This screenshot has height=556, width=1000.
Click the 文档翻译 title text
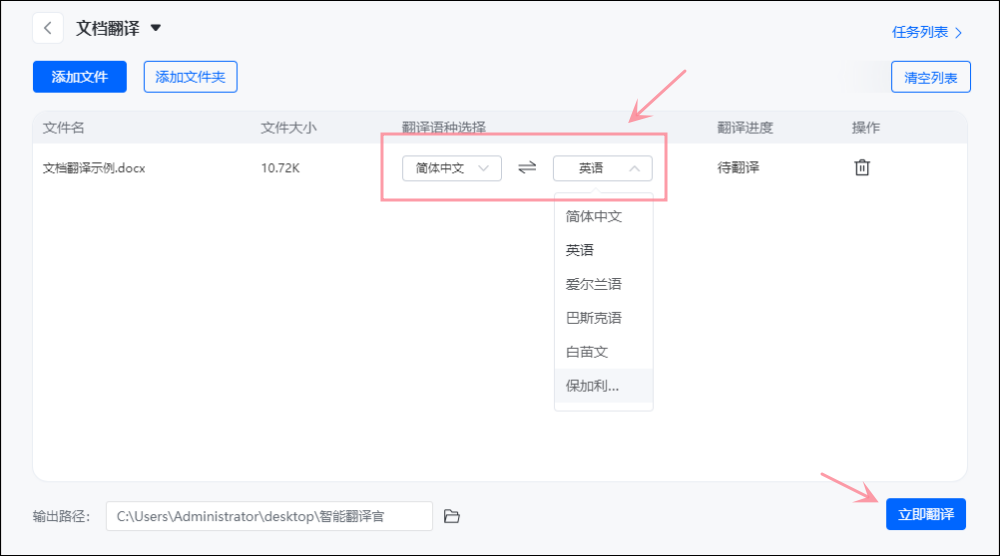coord(108,28)
